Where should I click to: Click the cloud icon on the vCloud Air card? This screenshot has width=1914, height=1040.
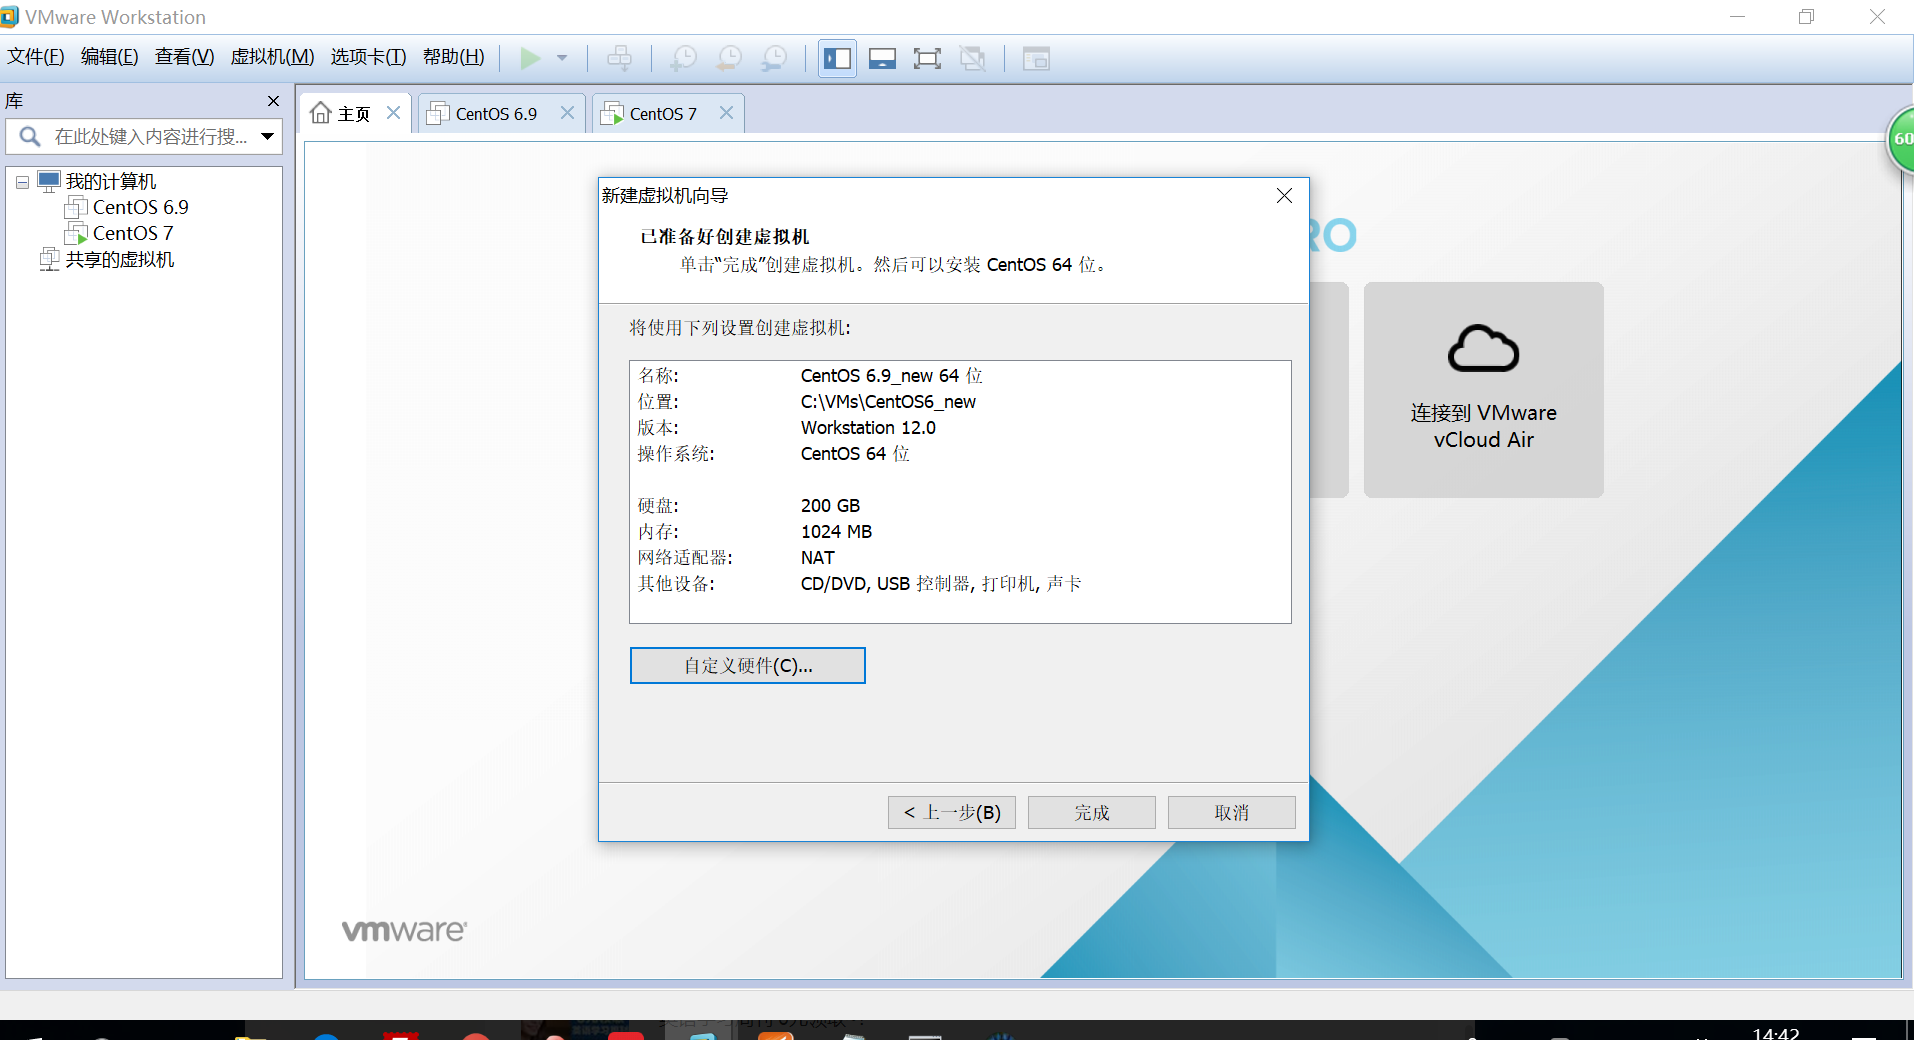pyautogui.click(x=1484, y=349)
